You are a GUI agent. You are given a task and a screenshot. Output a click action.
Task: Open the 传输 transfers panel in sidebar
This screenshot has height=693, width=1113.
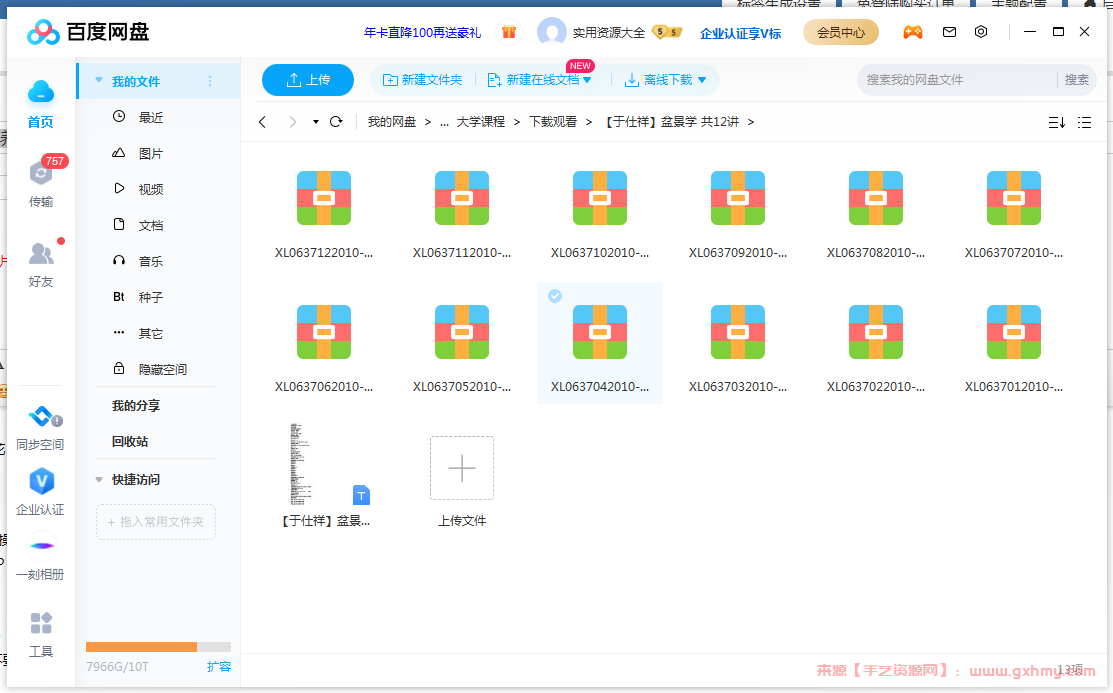pos(41,182)
